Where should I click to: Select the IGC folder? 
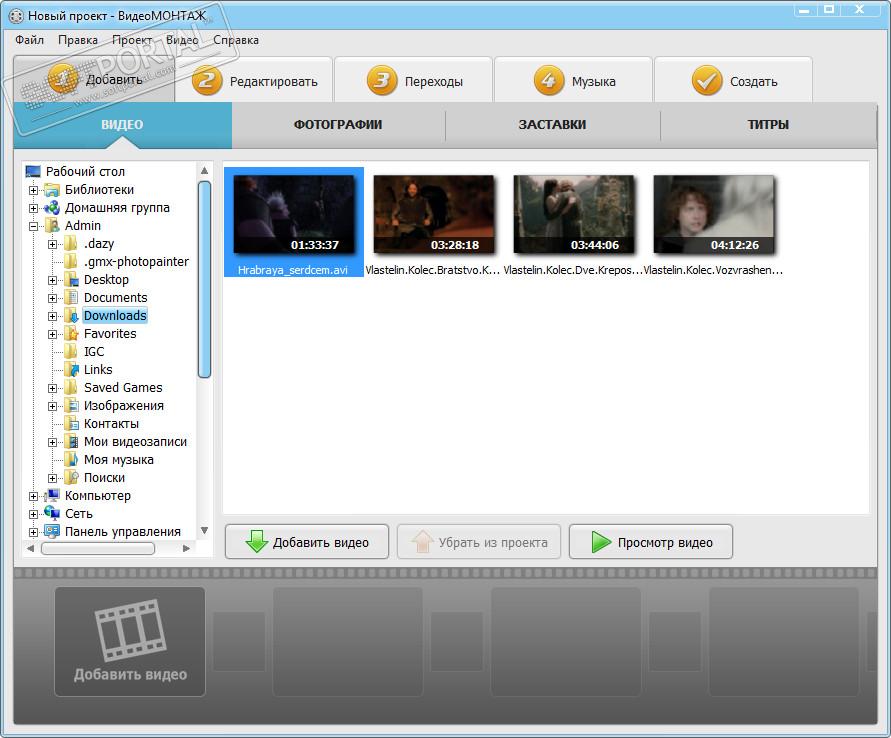point(94,352)
